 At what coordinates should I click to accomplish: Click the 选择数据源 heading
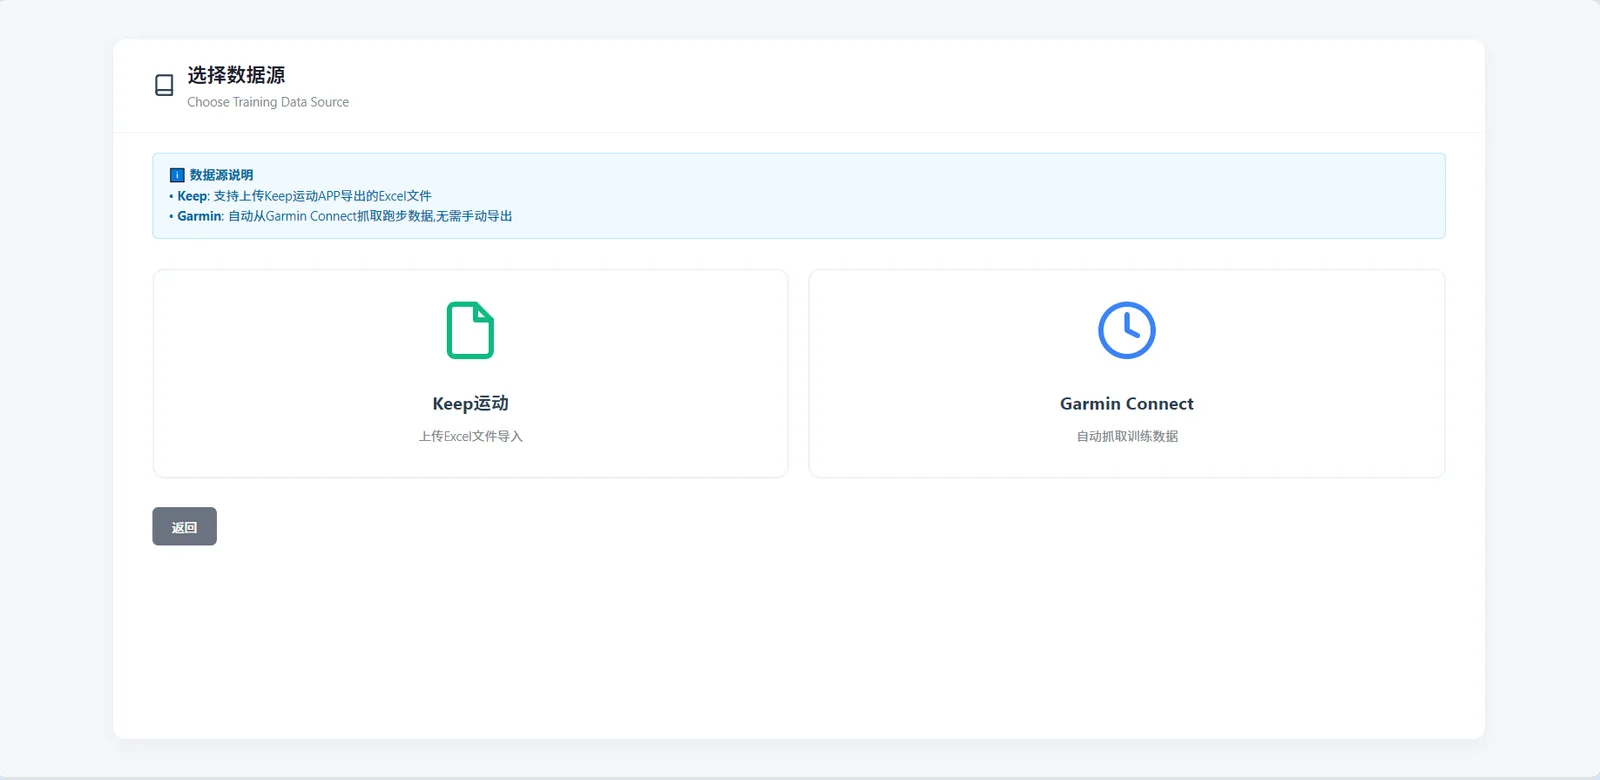(236, 75)
